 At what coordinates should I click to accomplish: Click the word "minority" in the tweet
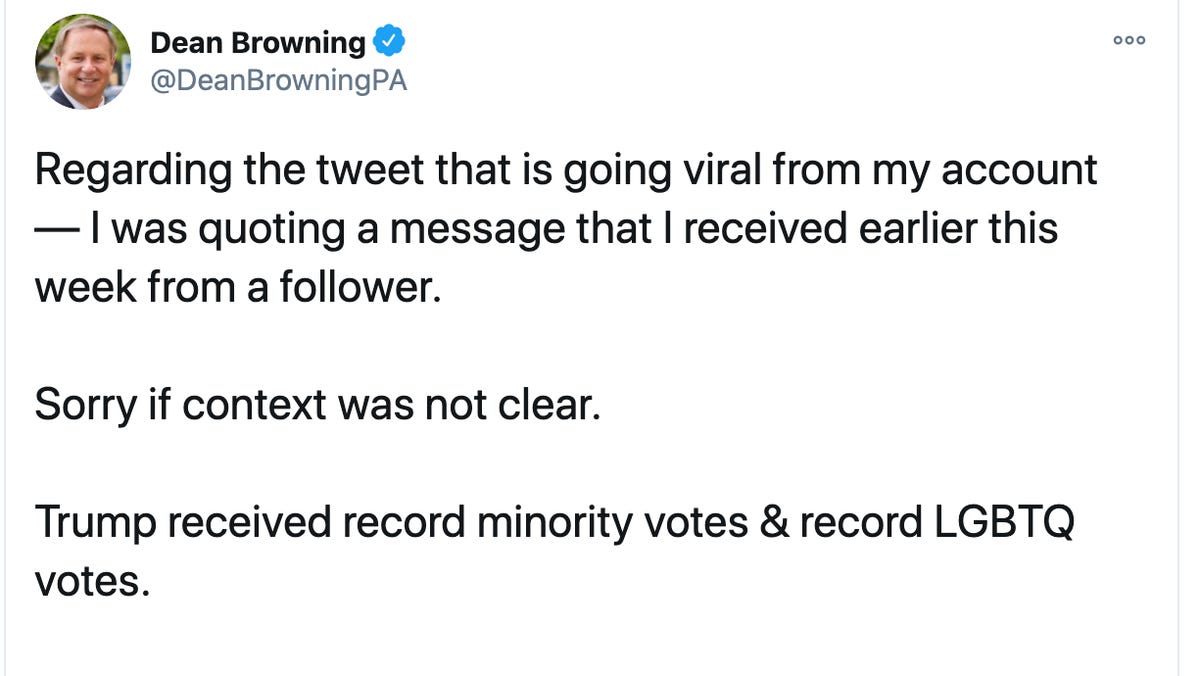pos(554,523)
